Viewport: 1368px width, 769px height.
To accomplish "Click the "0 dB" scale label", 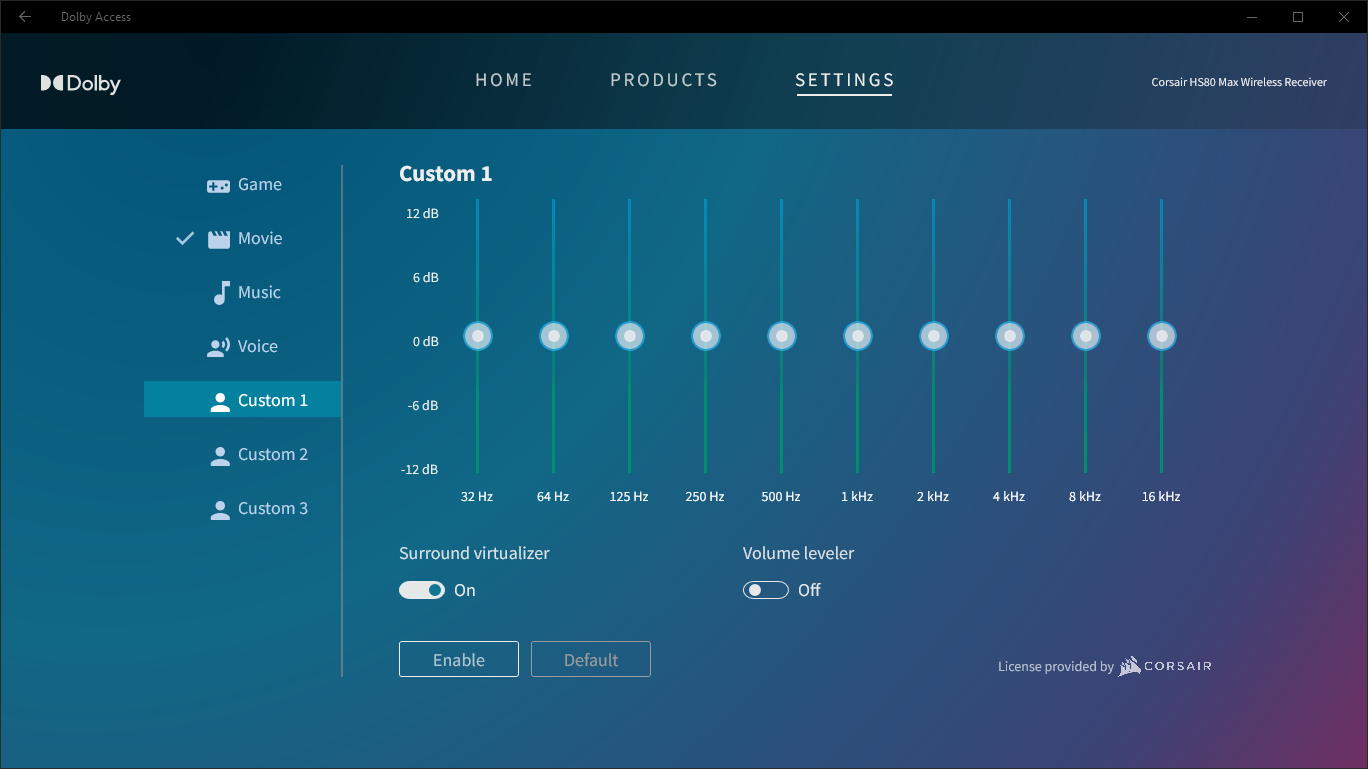I will (x=426, y=341).
